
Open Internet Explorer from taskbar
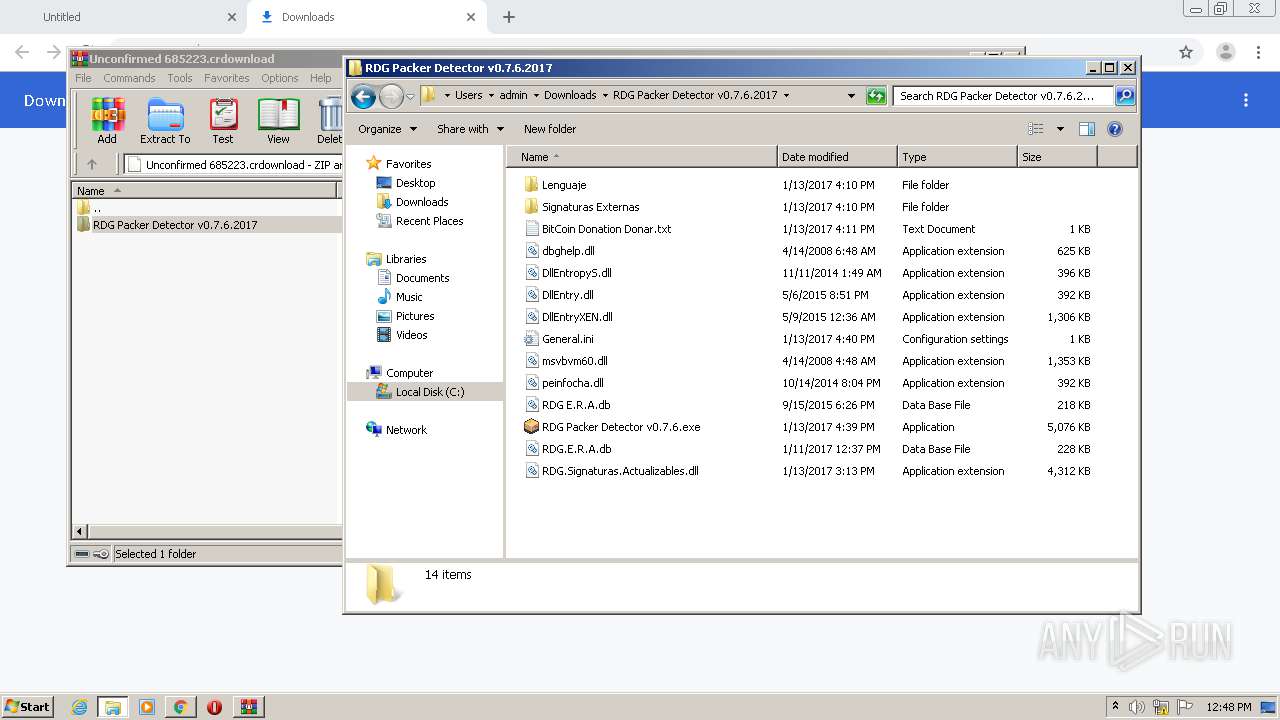(x=79, y=707)
